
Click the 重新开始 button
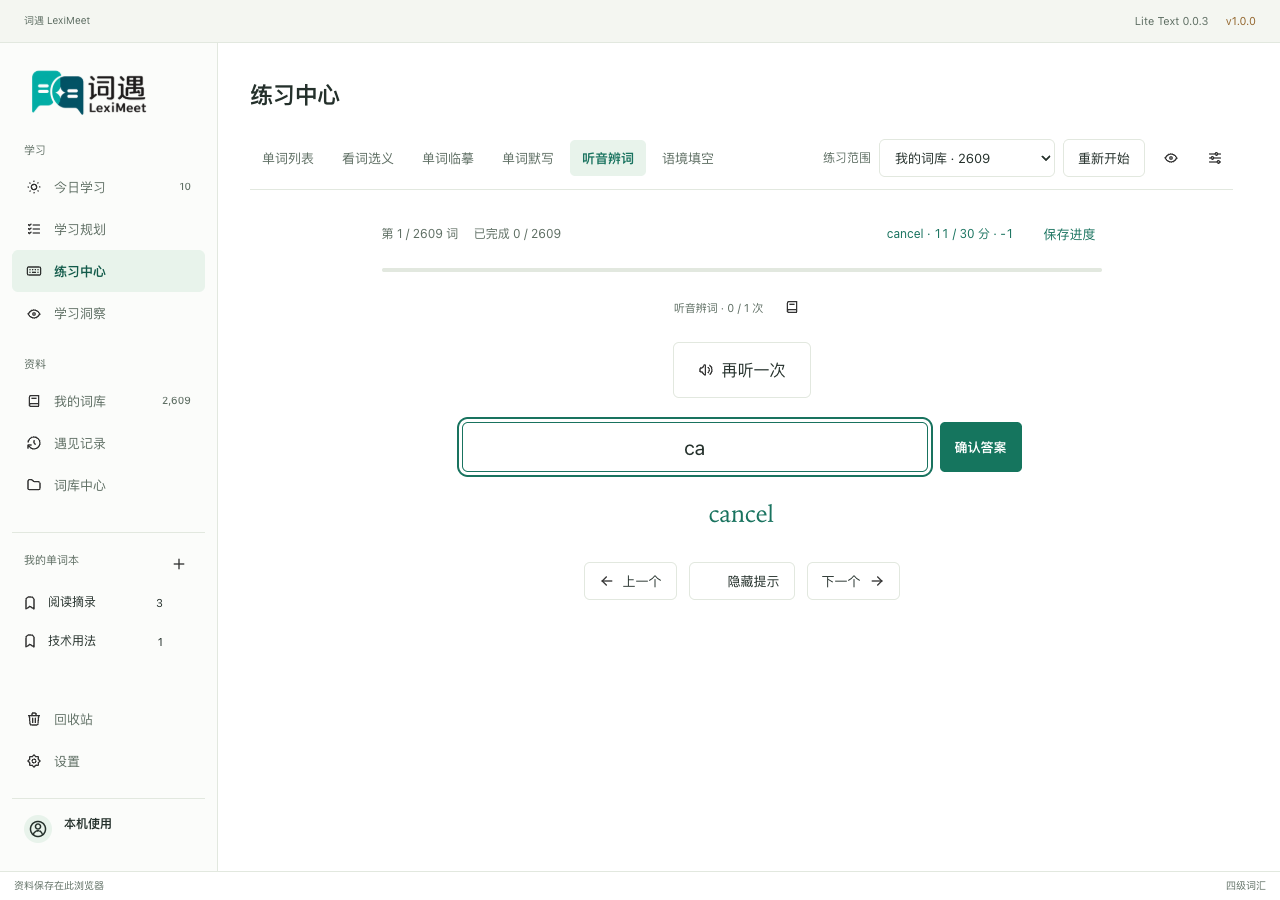tap(1104, 158)
